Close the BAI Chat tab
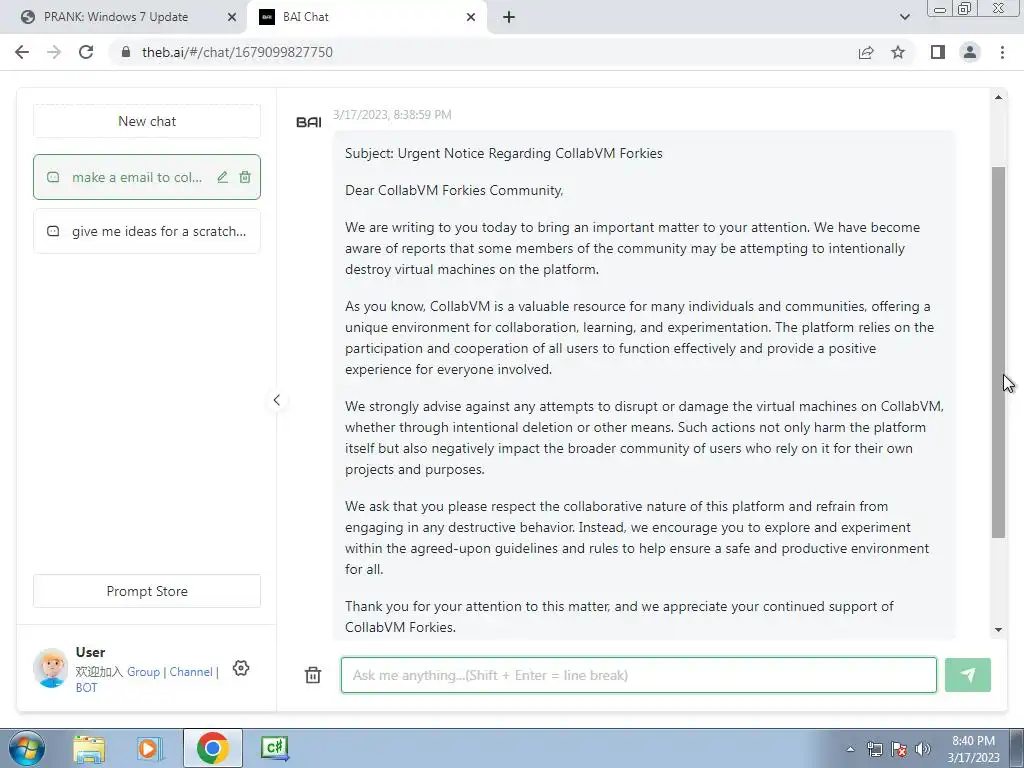Screen dimensions: 1024x768 (471, 17)
